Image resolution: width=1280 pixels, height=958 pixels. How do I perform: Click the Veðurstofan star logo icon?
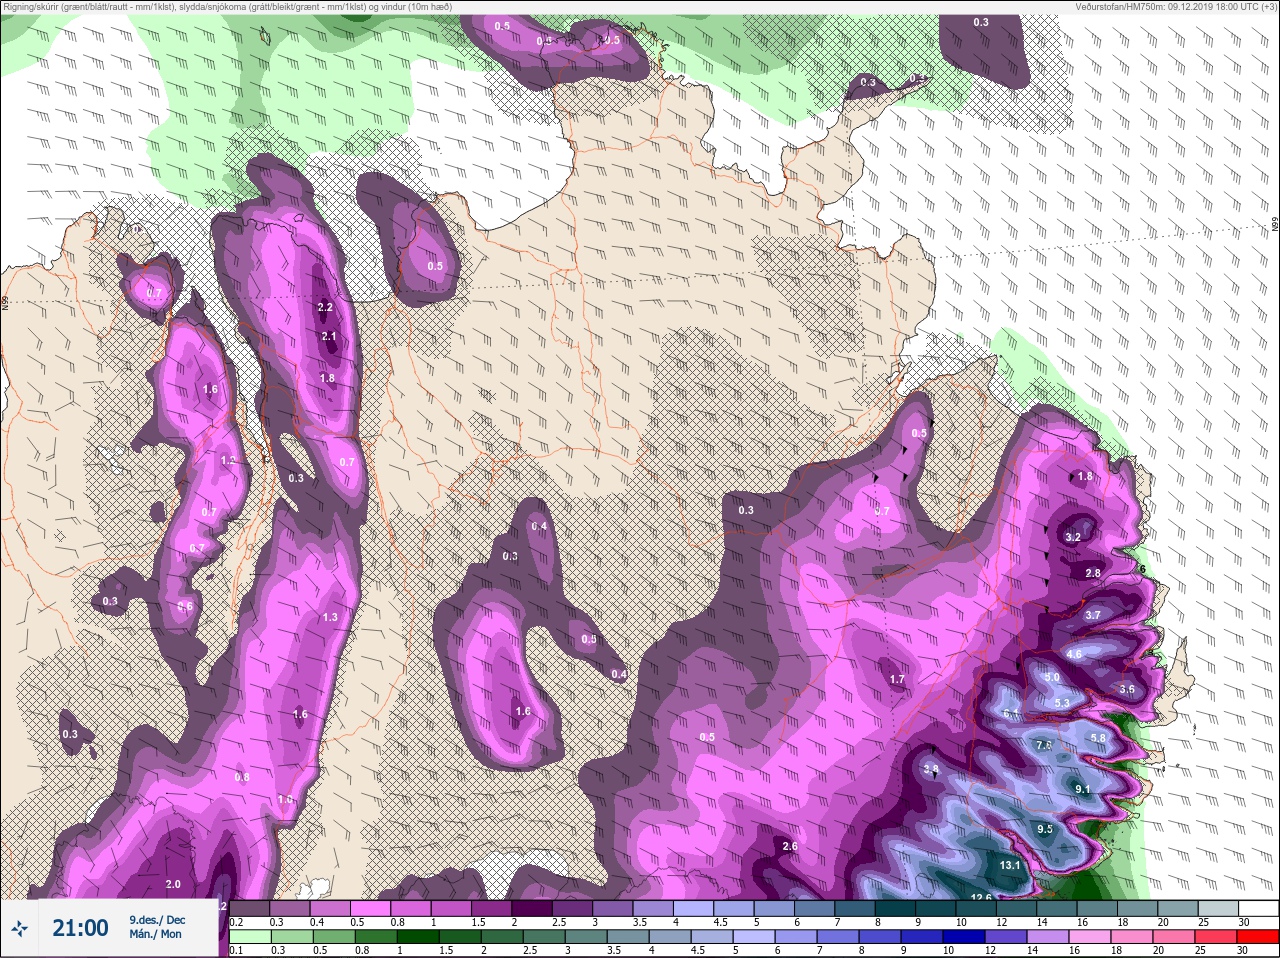click(x=20, y=928)
